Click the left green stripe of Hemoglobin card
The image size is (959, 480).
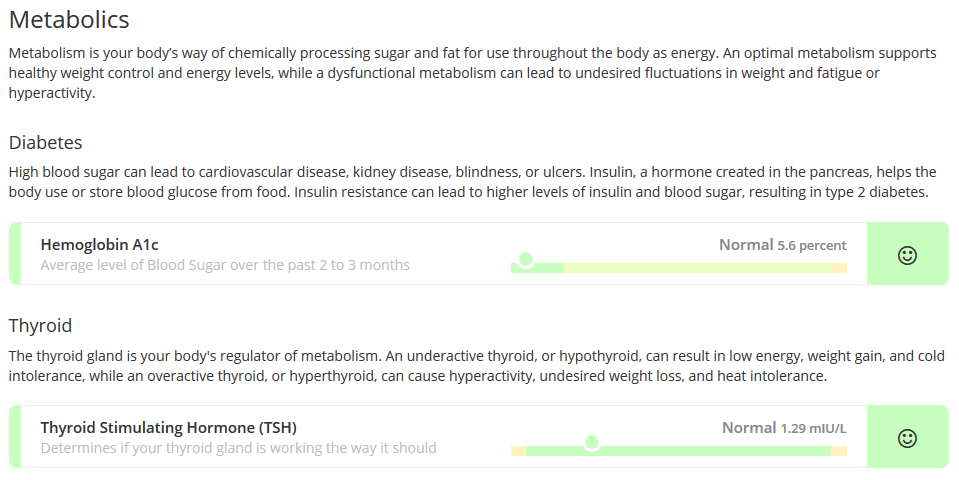15,254
